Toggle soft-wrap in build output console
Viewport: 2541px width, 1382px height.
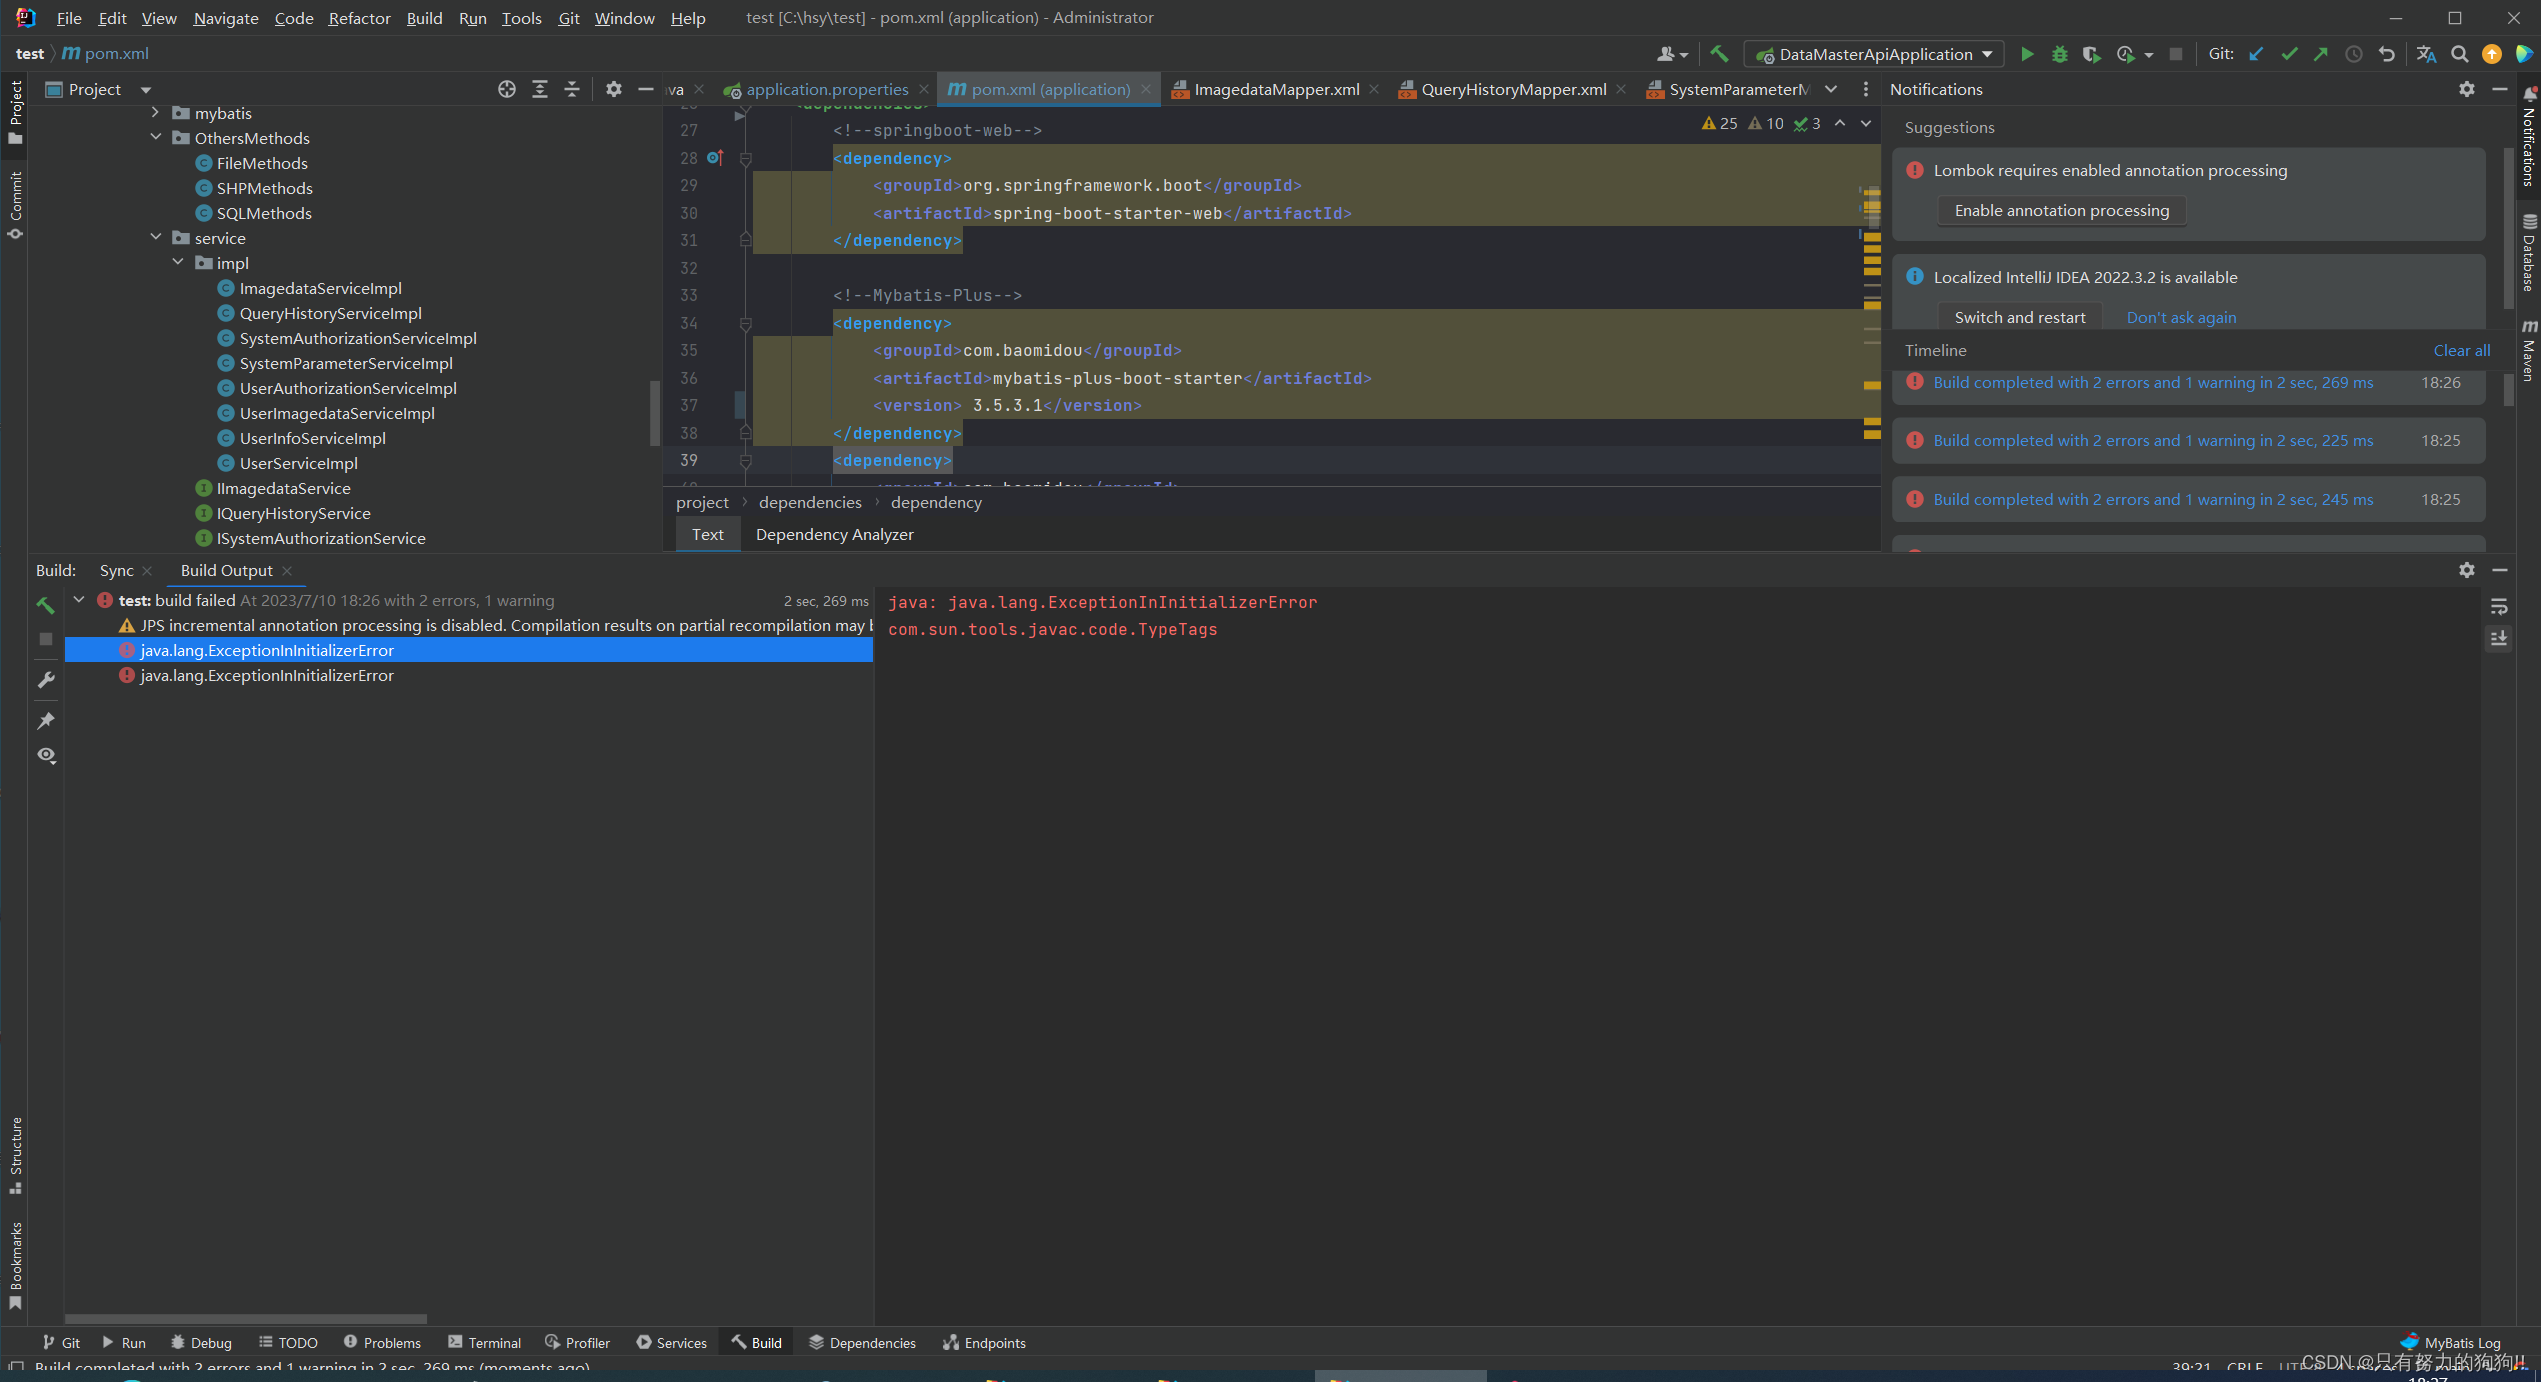tap(2498, 606)
